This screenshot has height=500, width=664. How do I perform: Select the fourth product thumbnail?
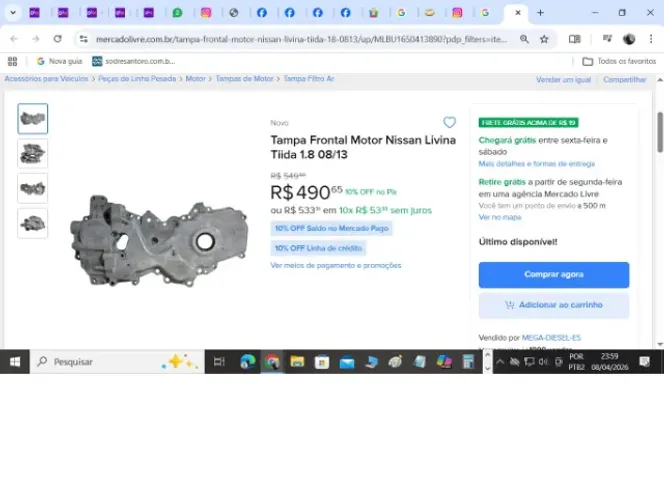[33, 223]
